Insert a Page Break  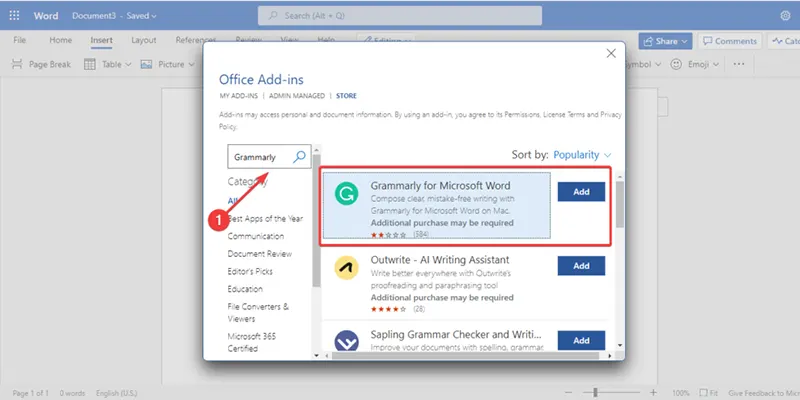[41, 64]
